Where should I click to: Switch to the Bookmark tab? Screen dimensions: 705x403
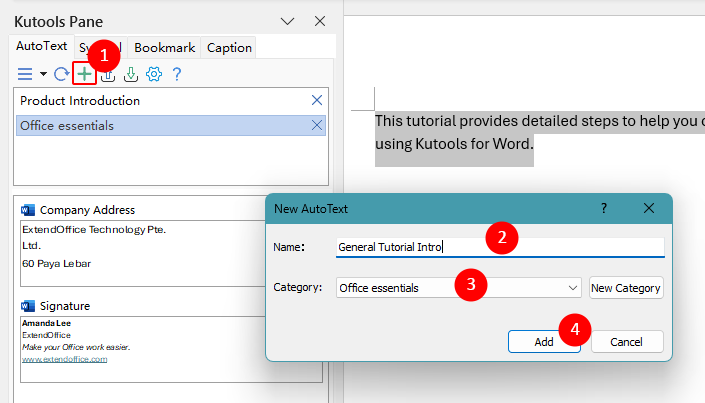pyautogui.click(x=165, y=48)
